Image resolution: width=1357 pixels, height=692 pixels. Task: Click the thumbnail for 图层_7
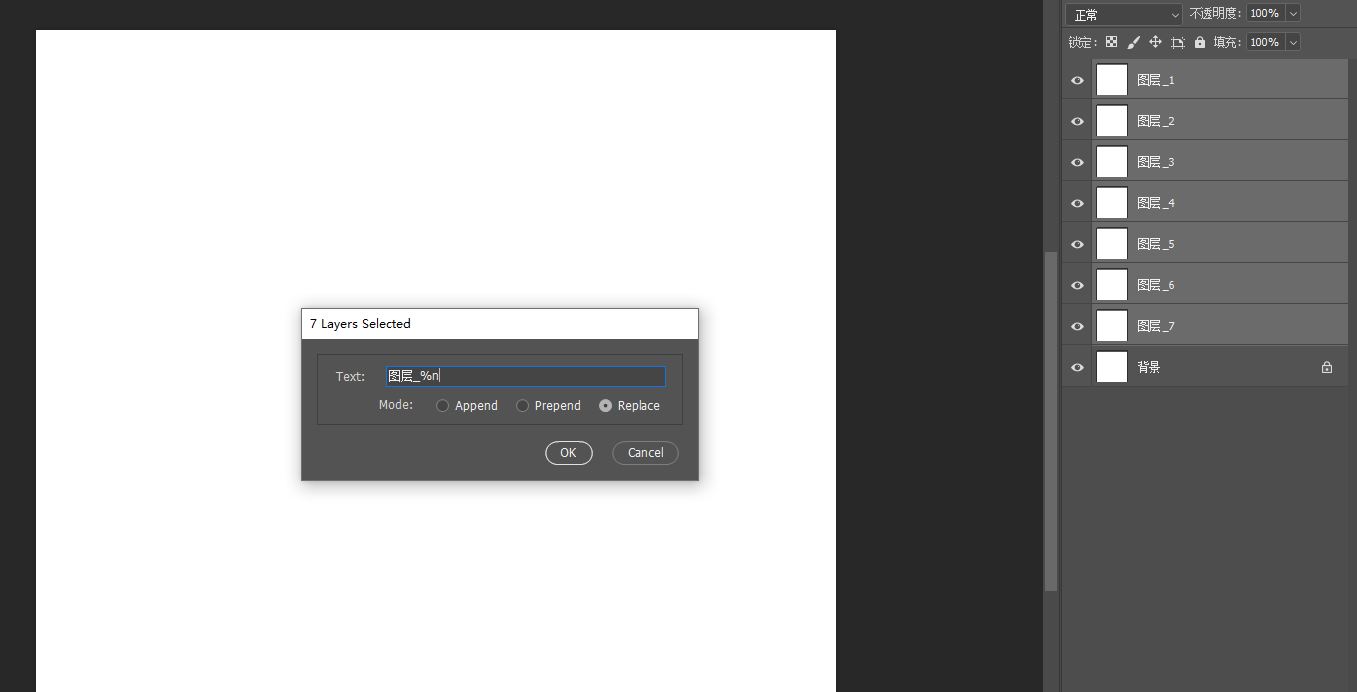(x=1112, y=326)
